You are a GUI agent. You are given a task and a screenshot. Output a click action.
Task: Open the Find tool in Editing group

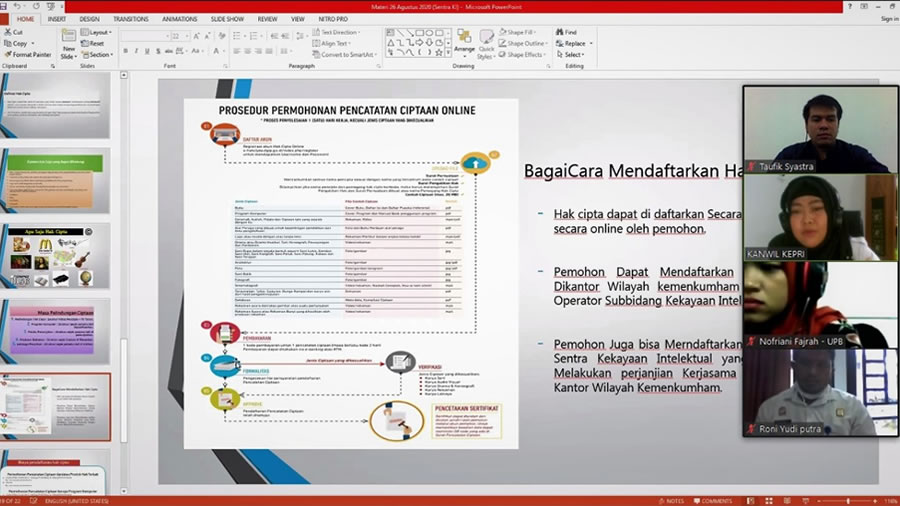coord(566,32)
